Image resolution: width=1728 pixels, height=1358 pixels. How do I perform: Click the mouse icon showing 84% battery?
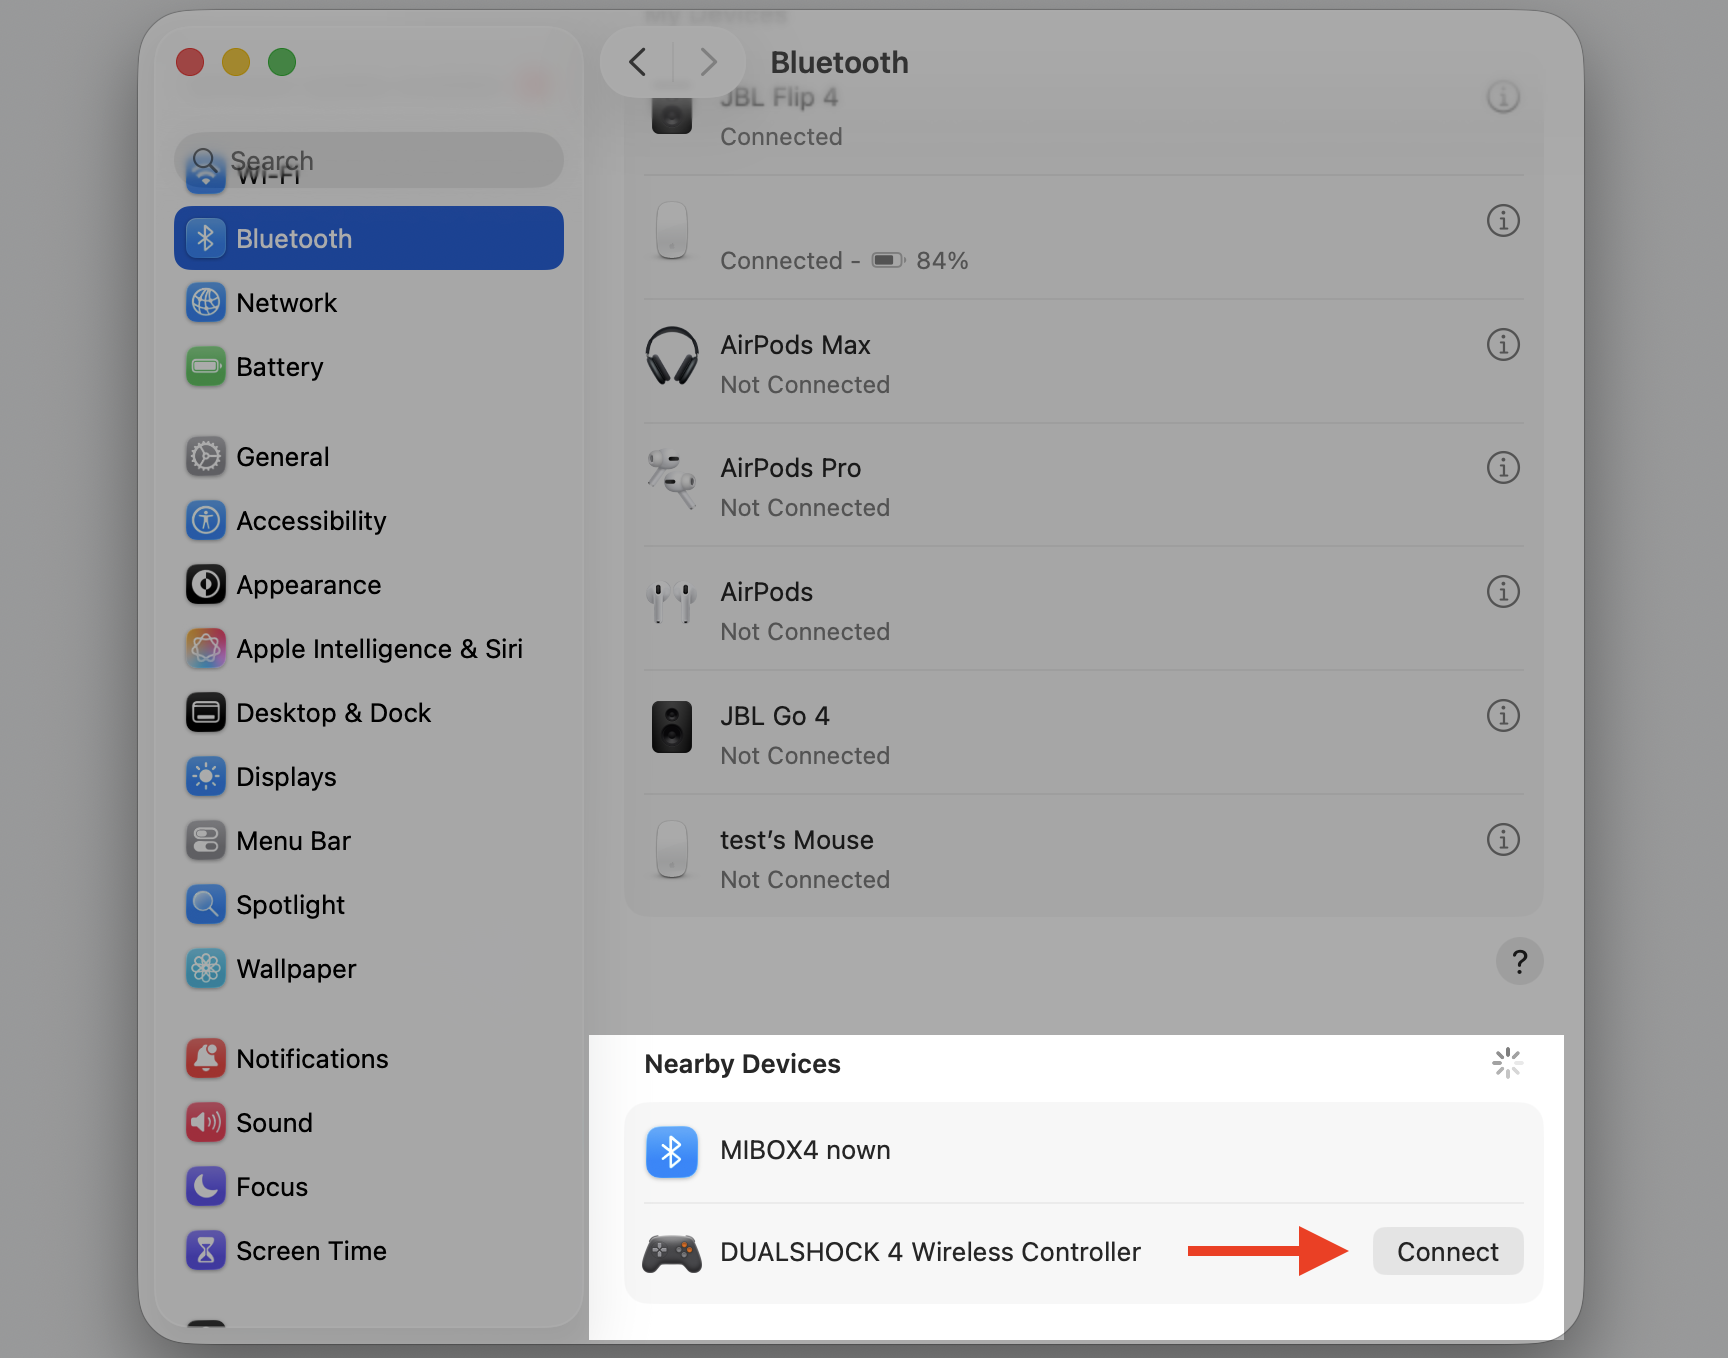[672, 230]
